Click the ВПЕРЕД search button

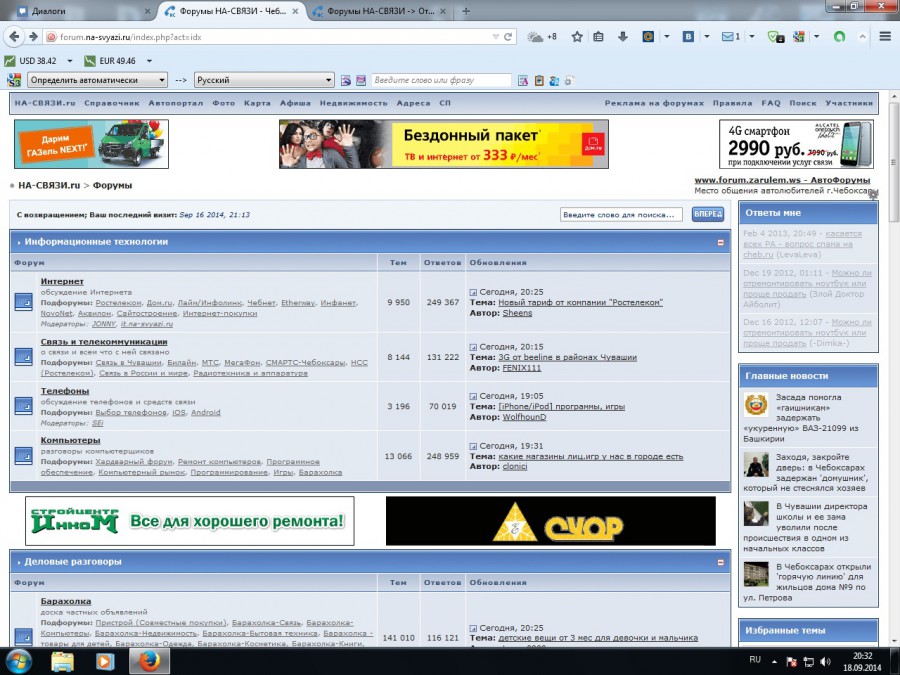708,214
